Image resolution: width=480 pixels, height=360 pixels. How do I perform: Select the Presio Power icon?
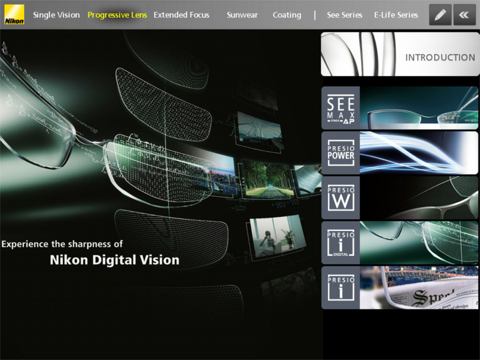click(341, 153)
